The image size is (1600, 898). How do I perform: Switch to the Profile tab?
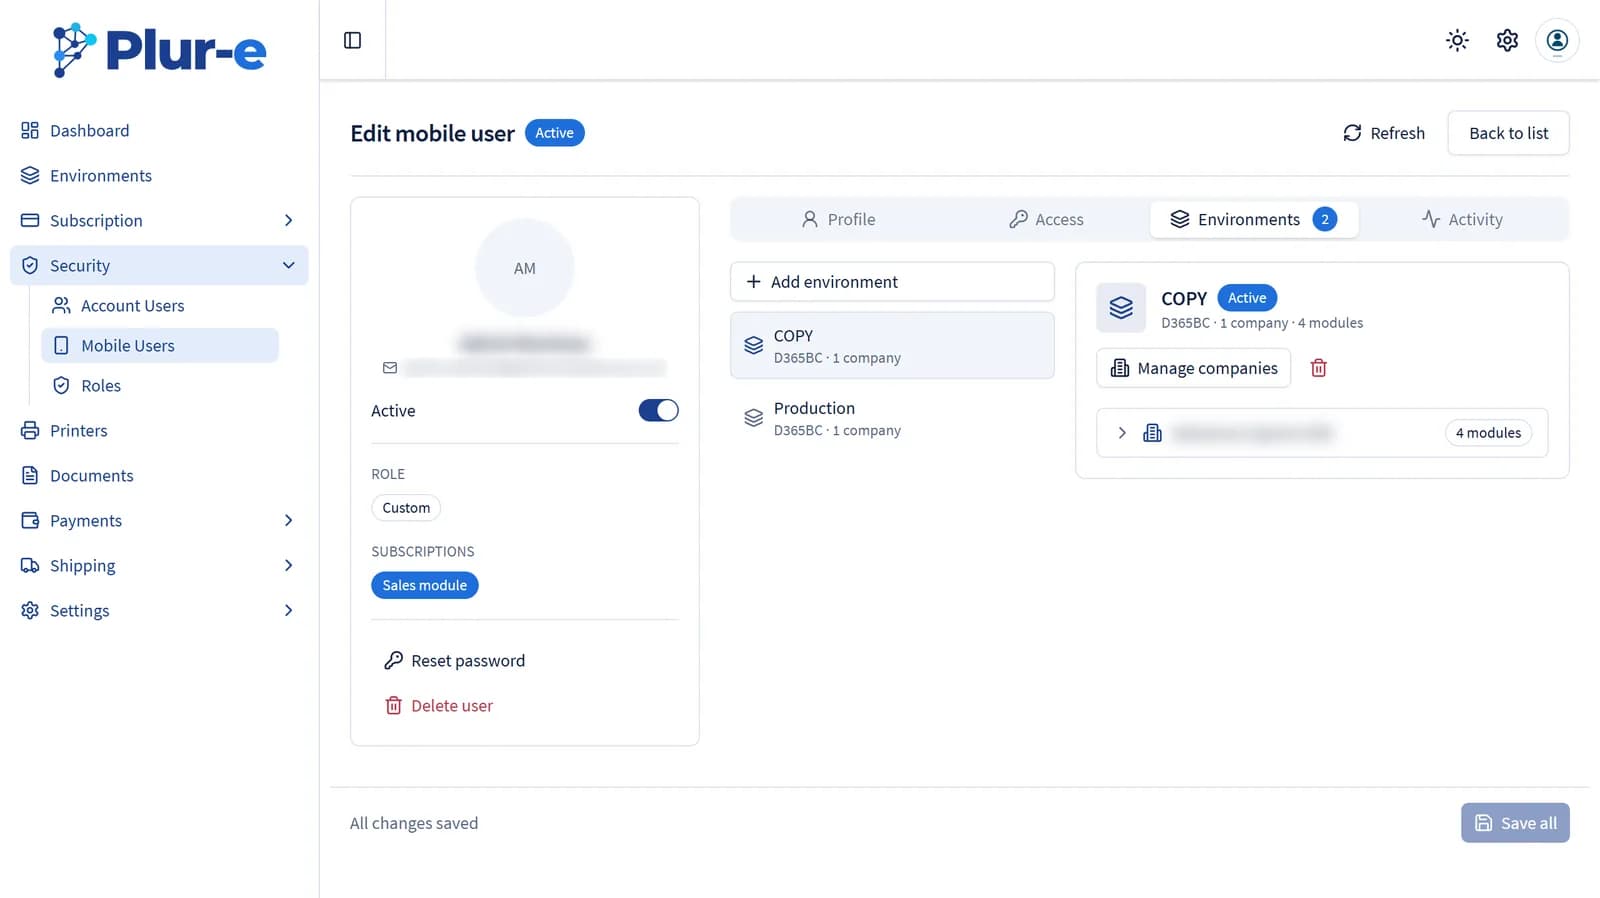[838, 219]
